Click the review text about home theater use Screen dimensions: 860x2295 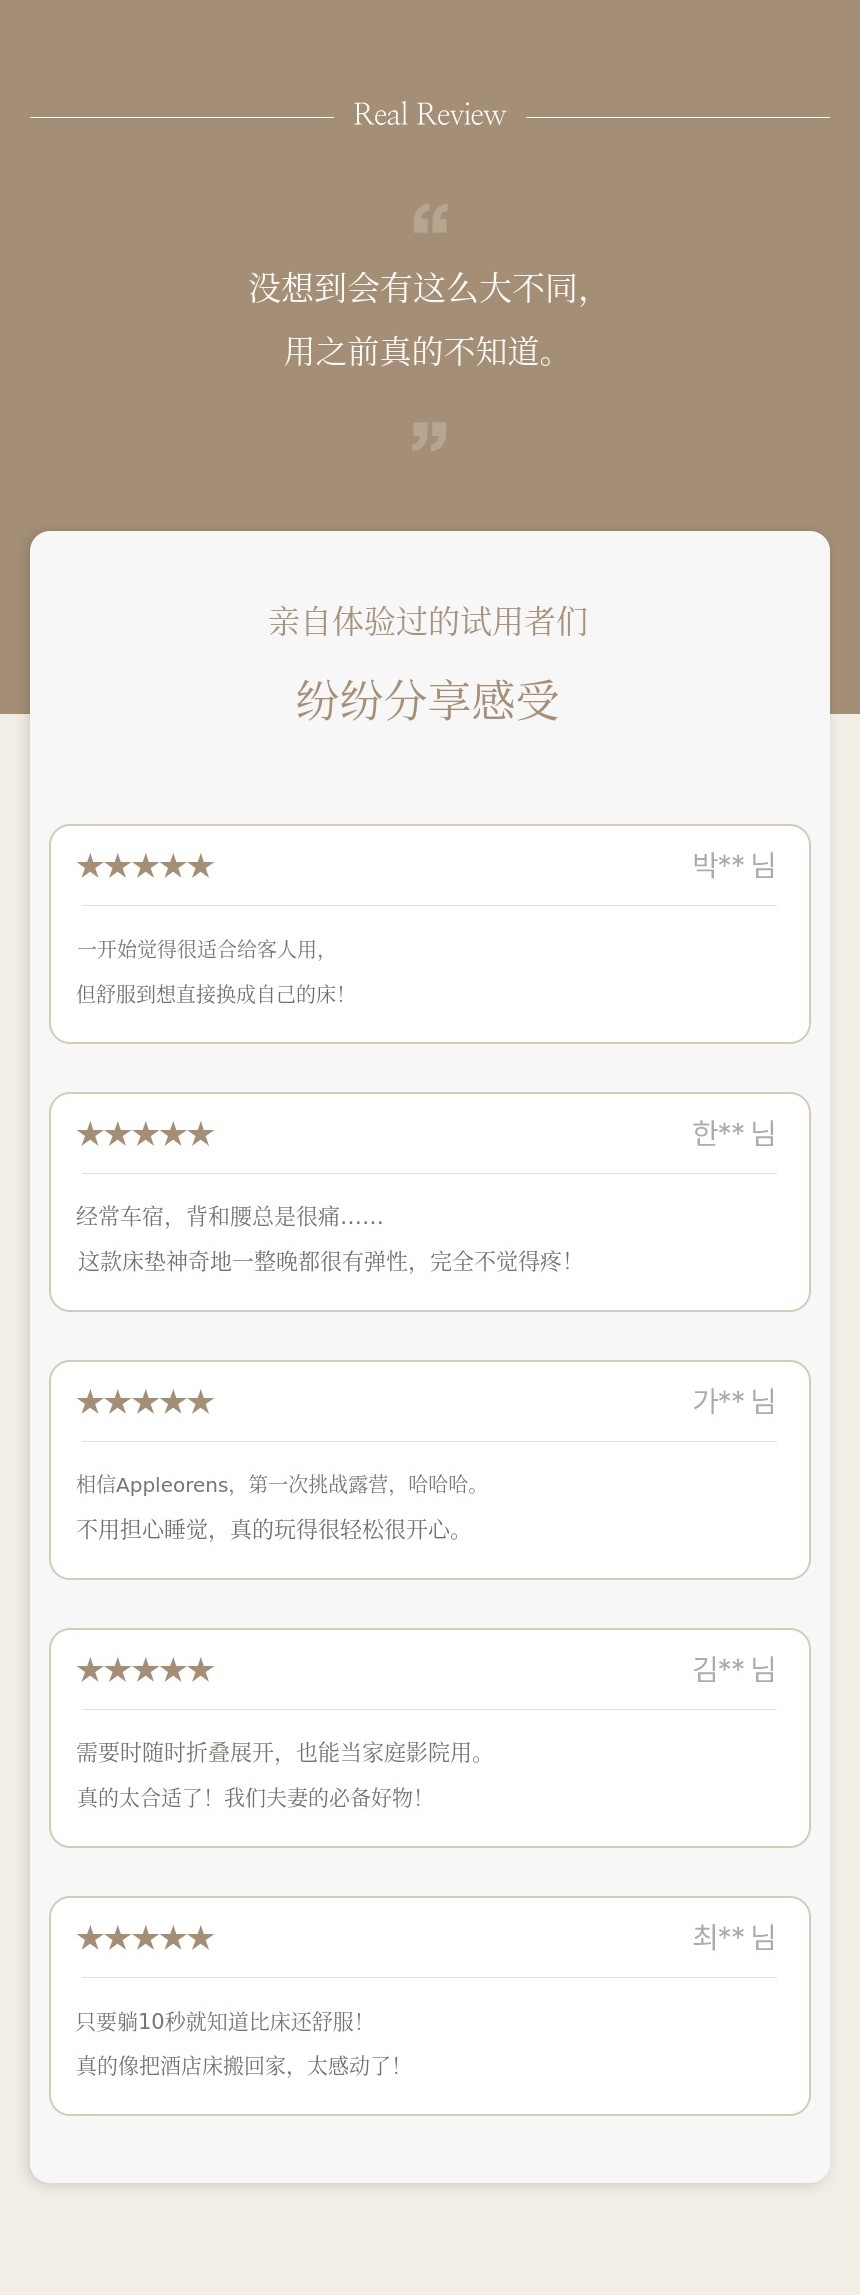pos(280,1775)
